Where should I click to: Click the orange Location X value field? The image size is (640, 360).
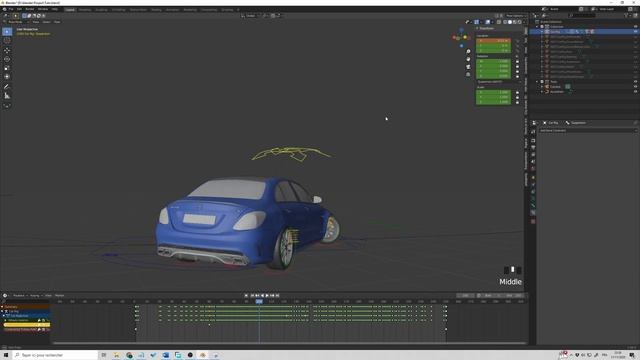point(493,40)
